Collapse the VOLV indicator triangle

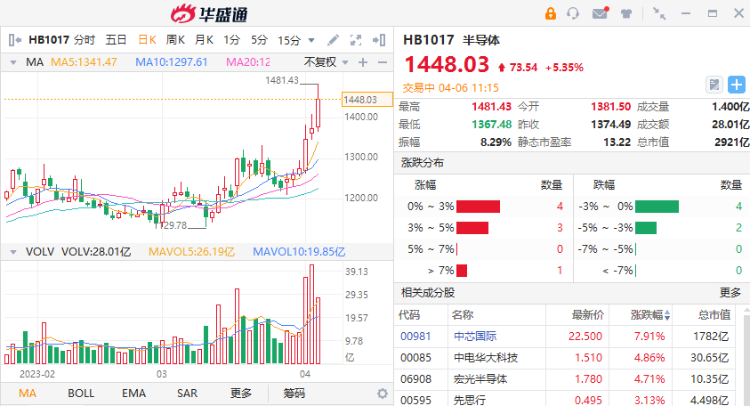coord(13,252)
